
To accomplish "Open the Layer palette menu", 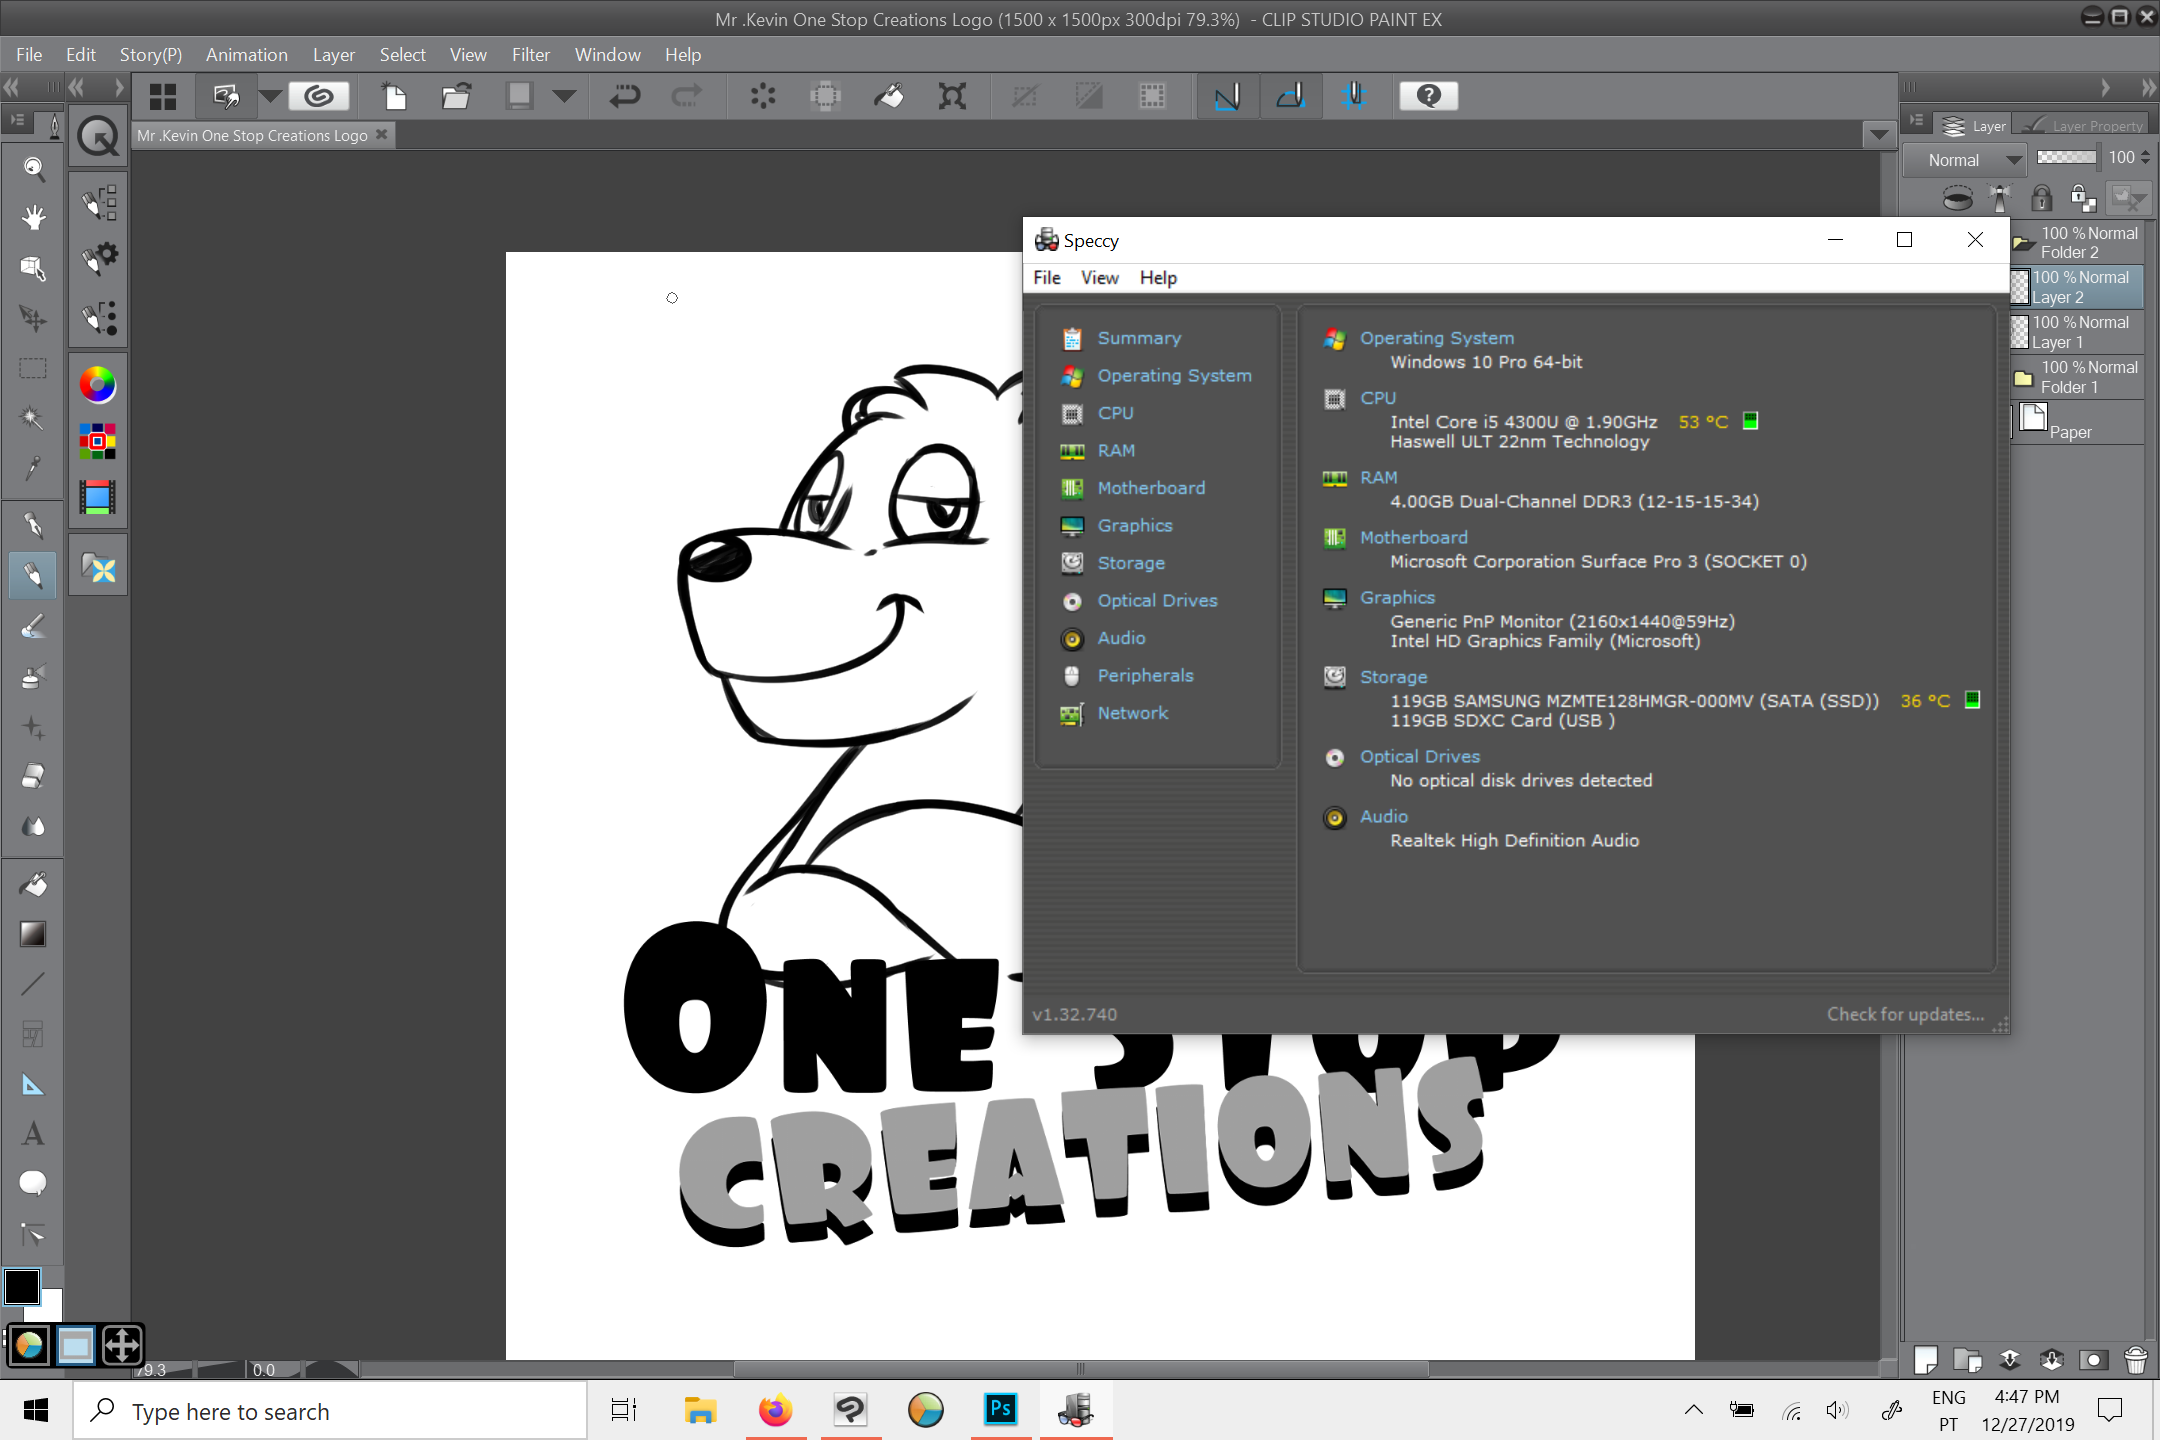I will tap(1915, 122).
